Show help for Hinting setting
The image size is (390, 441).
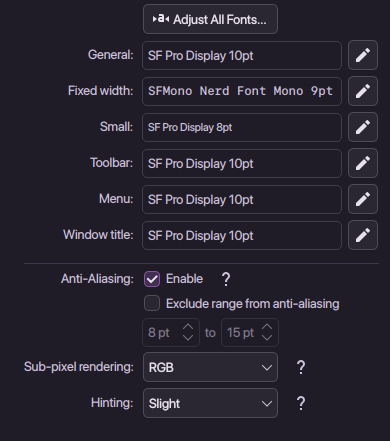pyautogui.click(x=301, y=403)
